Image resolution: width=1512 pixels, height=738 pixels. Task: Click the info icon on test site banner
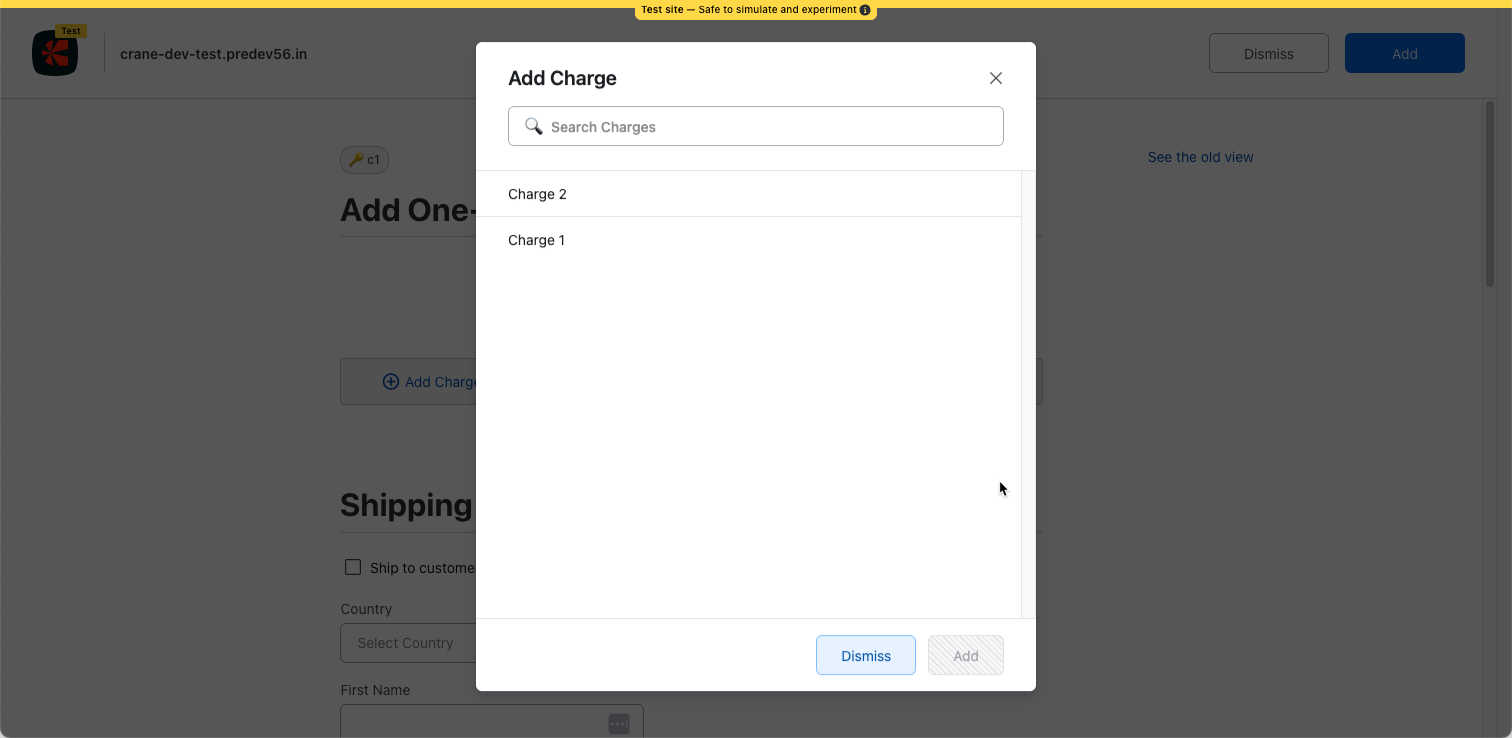click(x=865, y=10)
